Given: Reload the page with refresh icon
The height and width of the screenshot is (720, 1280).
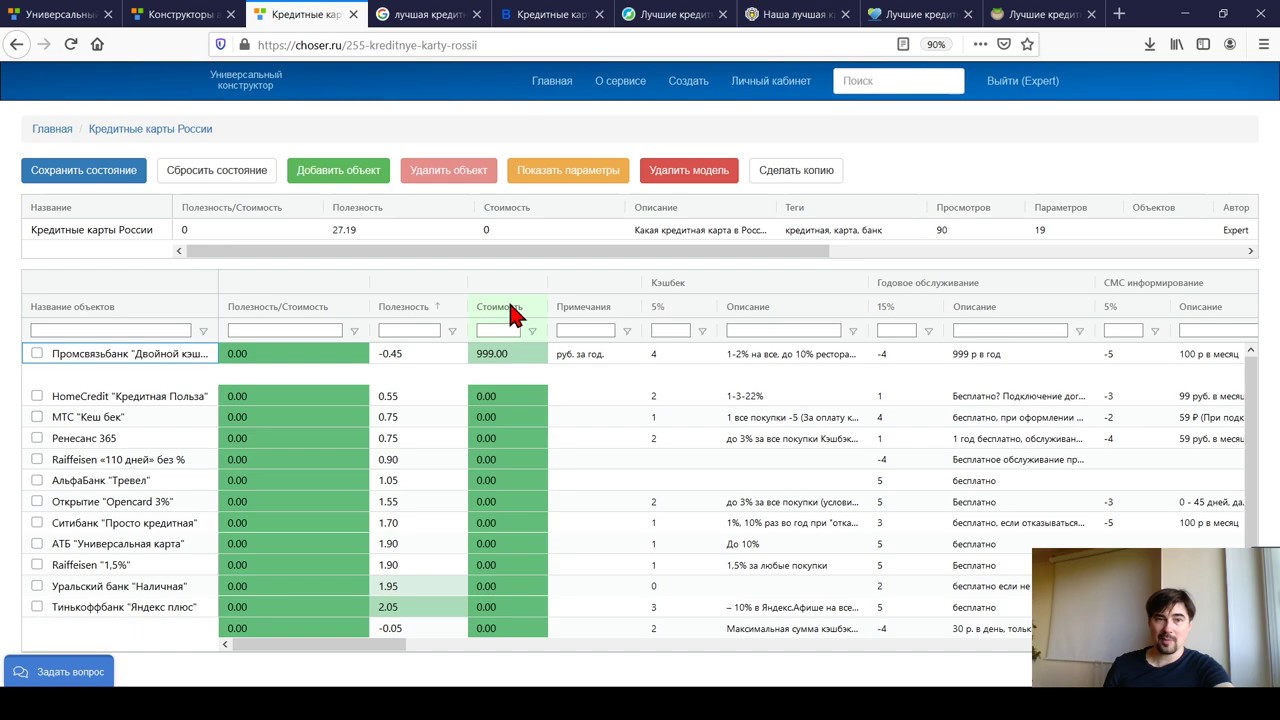Looking at the screenshot, I should (x=71, y=44).
